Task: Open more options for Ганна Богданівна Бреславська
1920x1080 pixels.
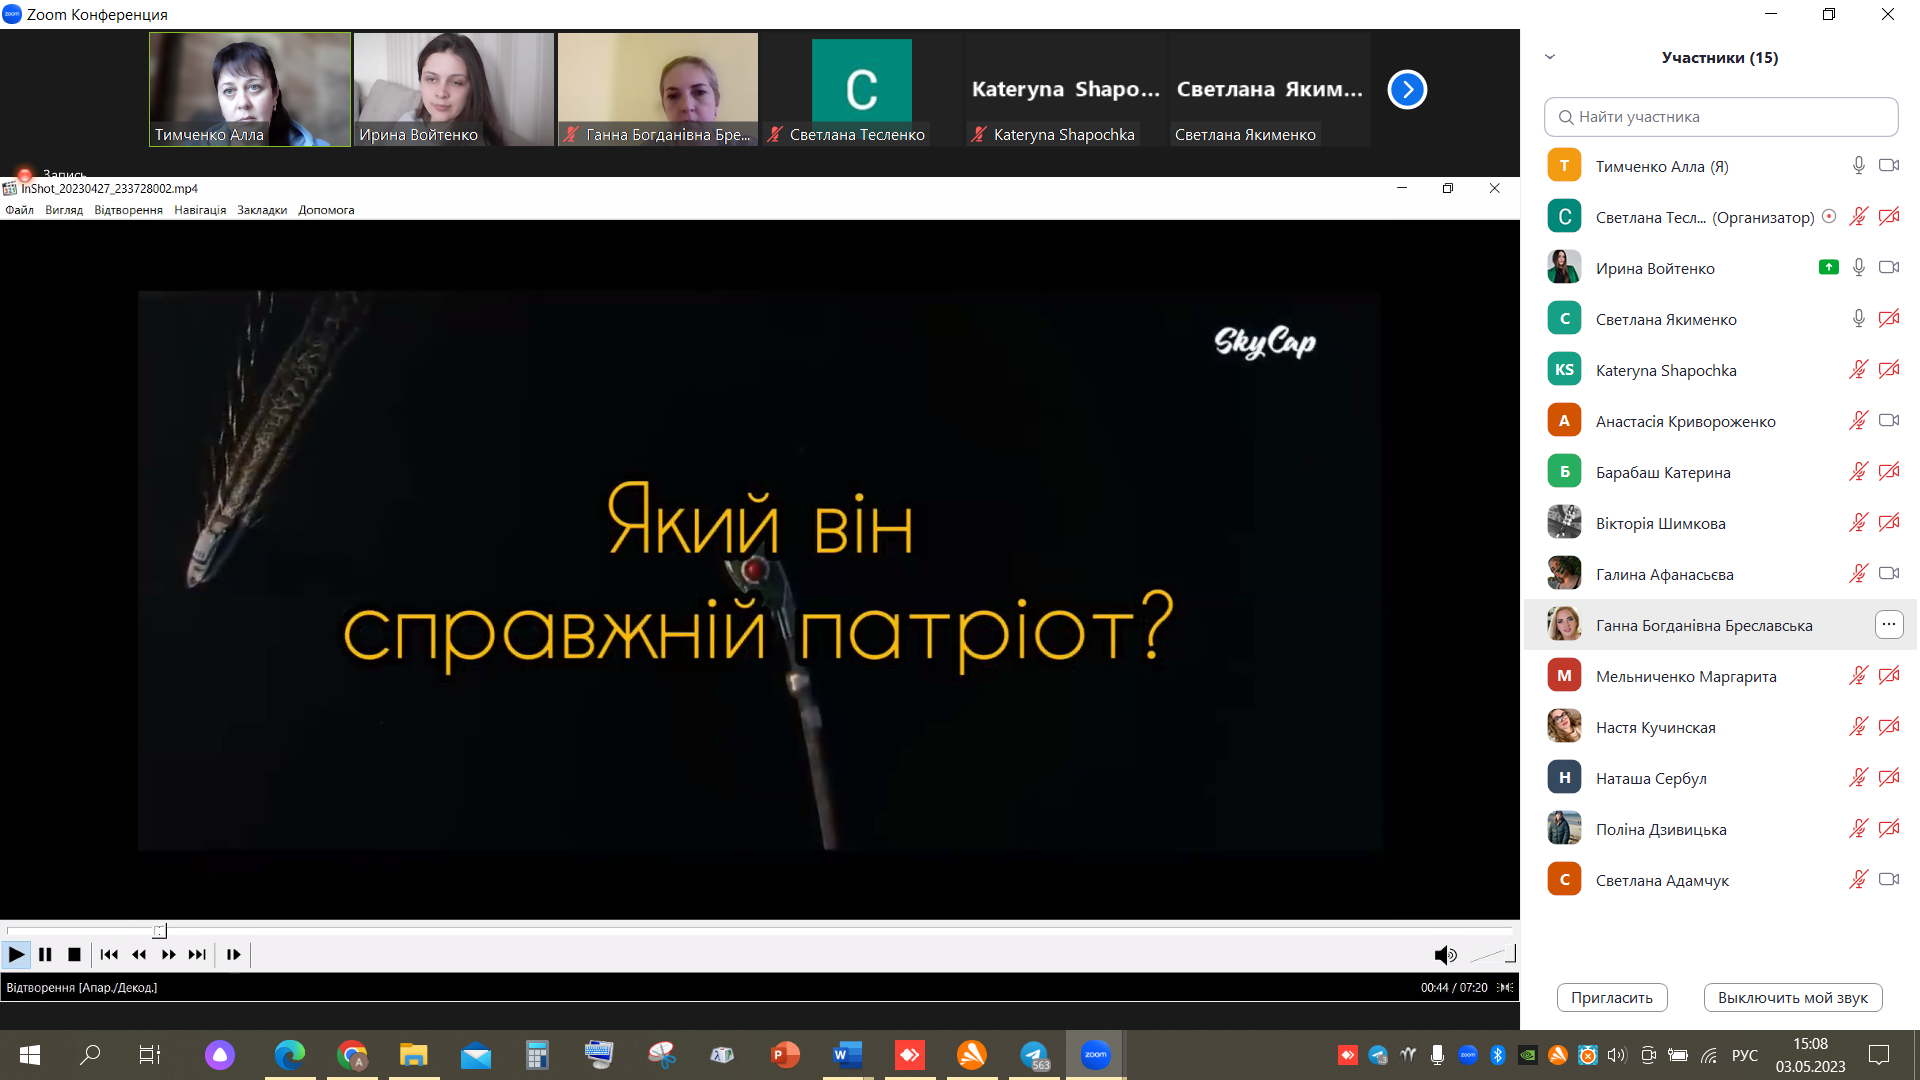Action: pyautogui.click(x=1888, y=625)
